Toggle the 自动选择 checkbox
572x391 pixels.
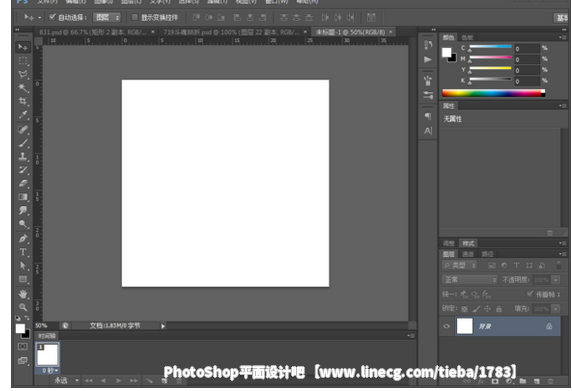point(53,17)
